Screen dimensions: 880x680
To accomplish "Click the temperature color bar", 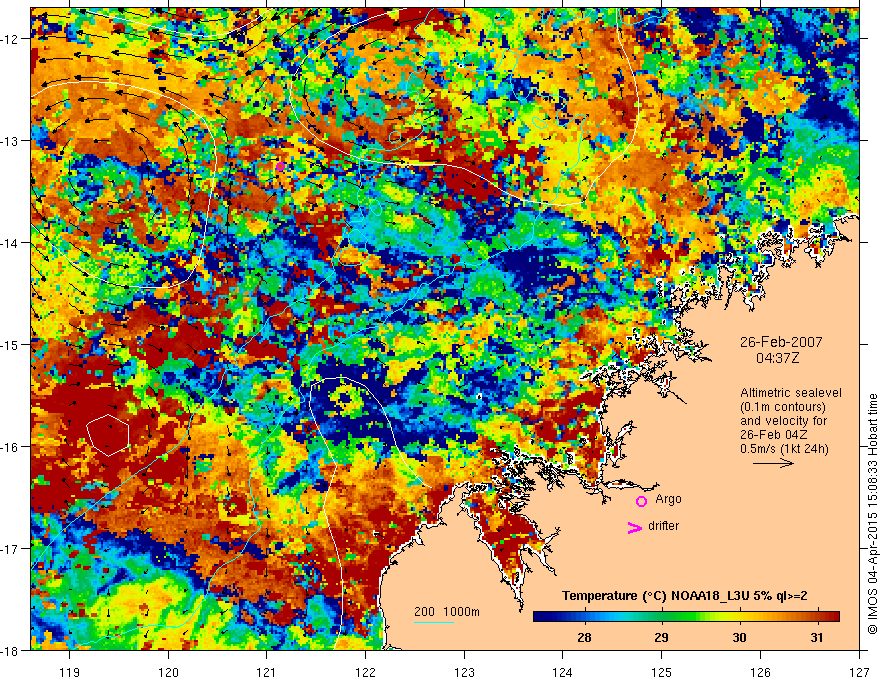I will (x=686, y=616).
